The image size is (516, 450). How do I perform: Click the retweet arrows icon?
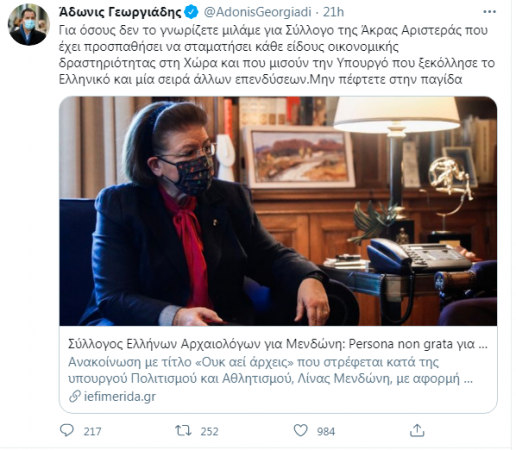tap(183, 430)
